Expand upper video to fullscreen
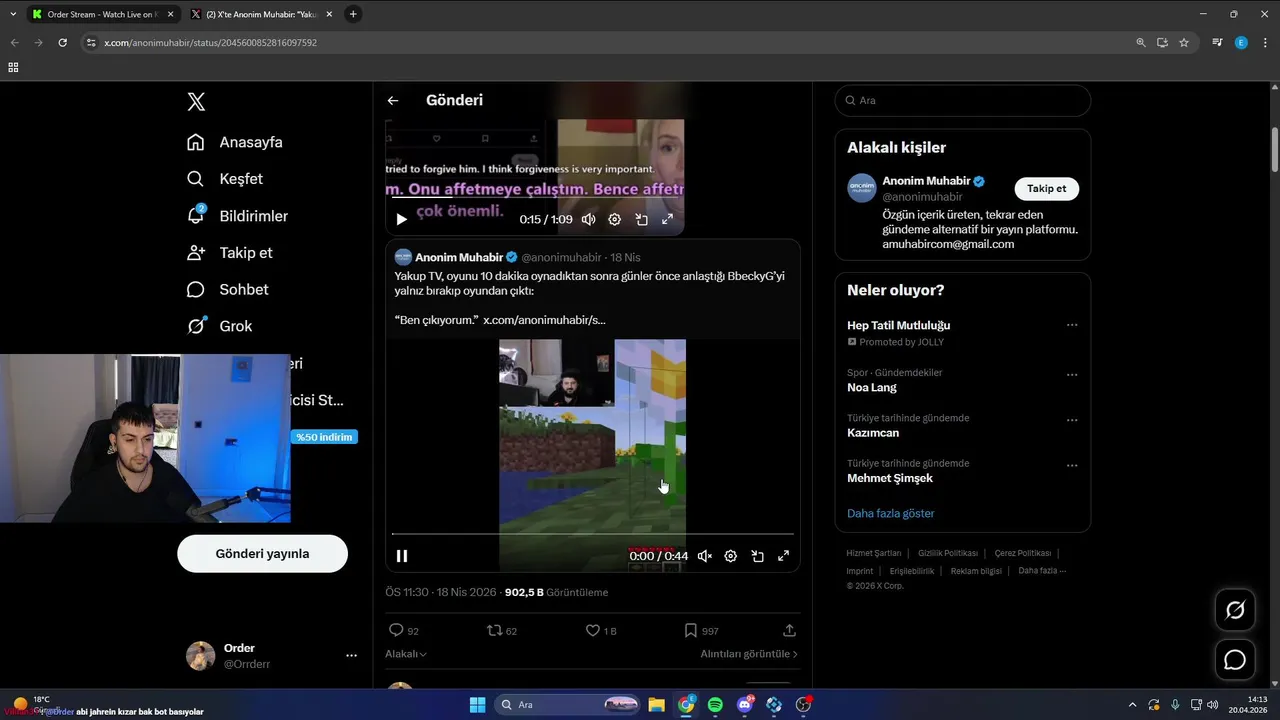1280x720 pixels. pyautogui.click(x=667, y=219)
